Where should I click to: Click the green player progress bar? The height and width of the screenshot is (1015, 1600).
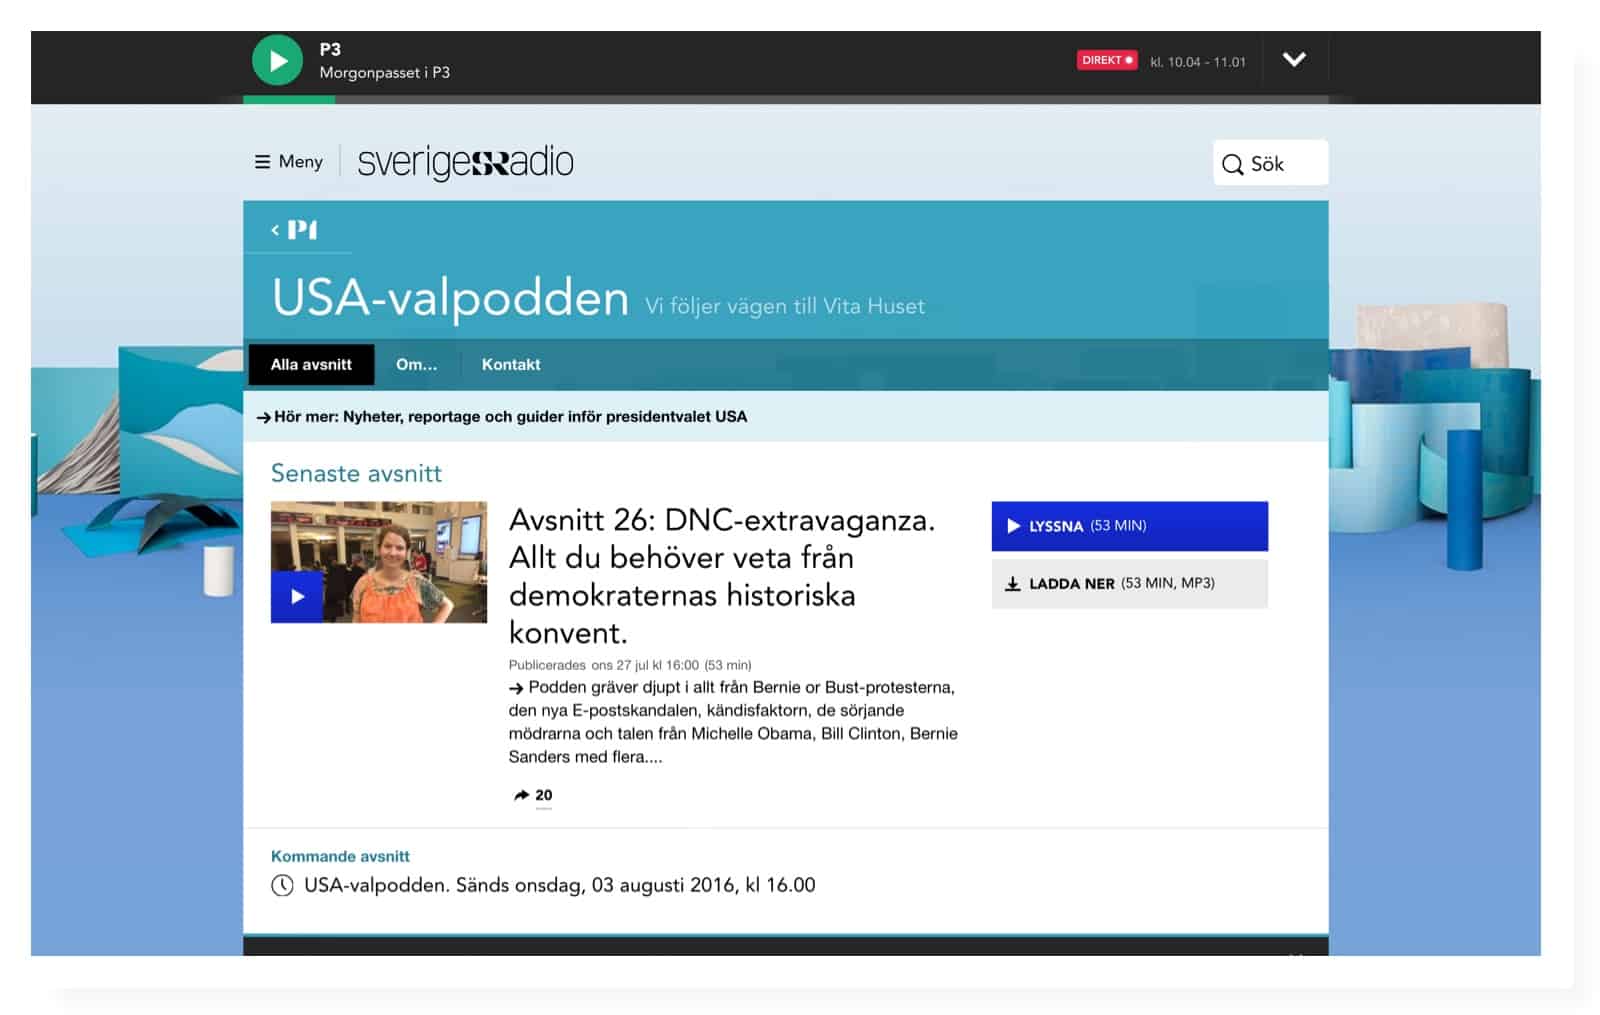pos(289,100)
